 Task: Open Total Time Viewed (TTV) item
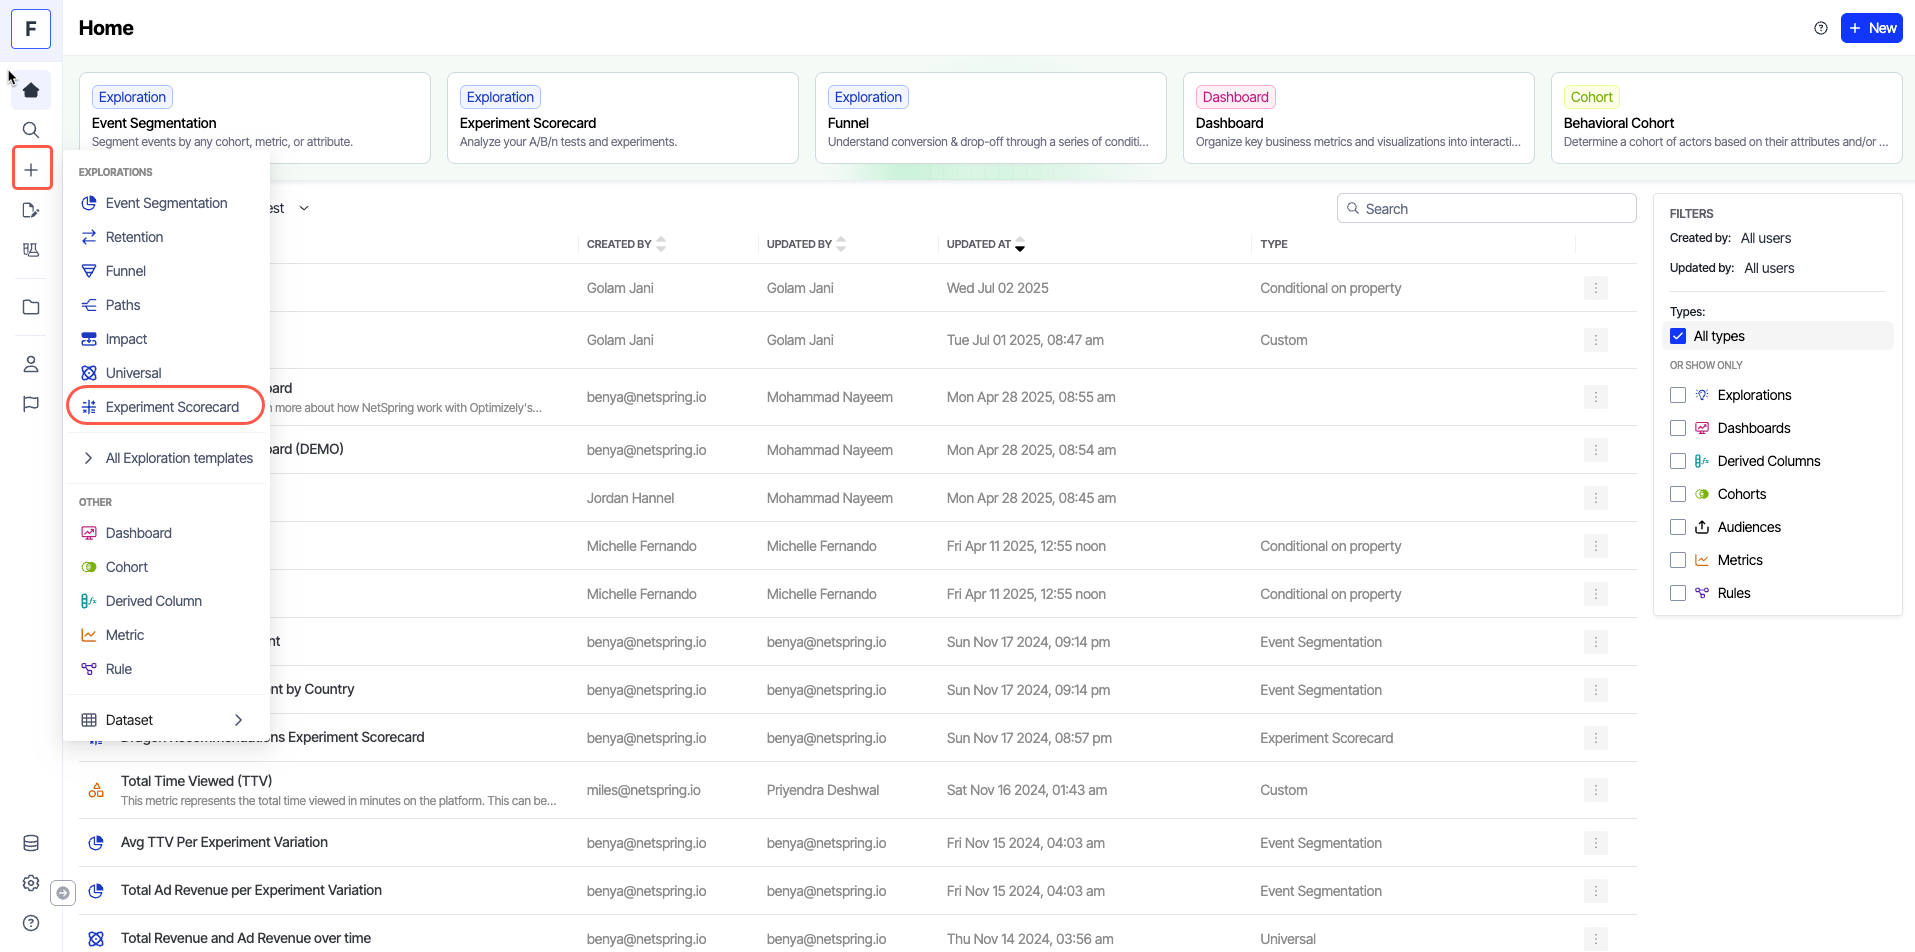point(196,781)
